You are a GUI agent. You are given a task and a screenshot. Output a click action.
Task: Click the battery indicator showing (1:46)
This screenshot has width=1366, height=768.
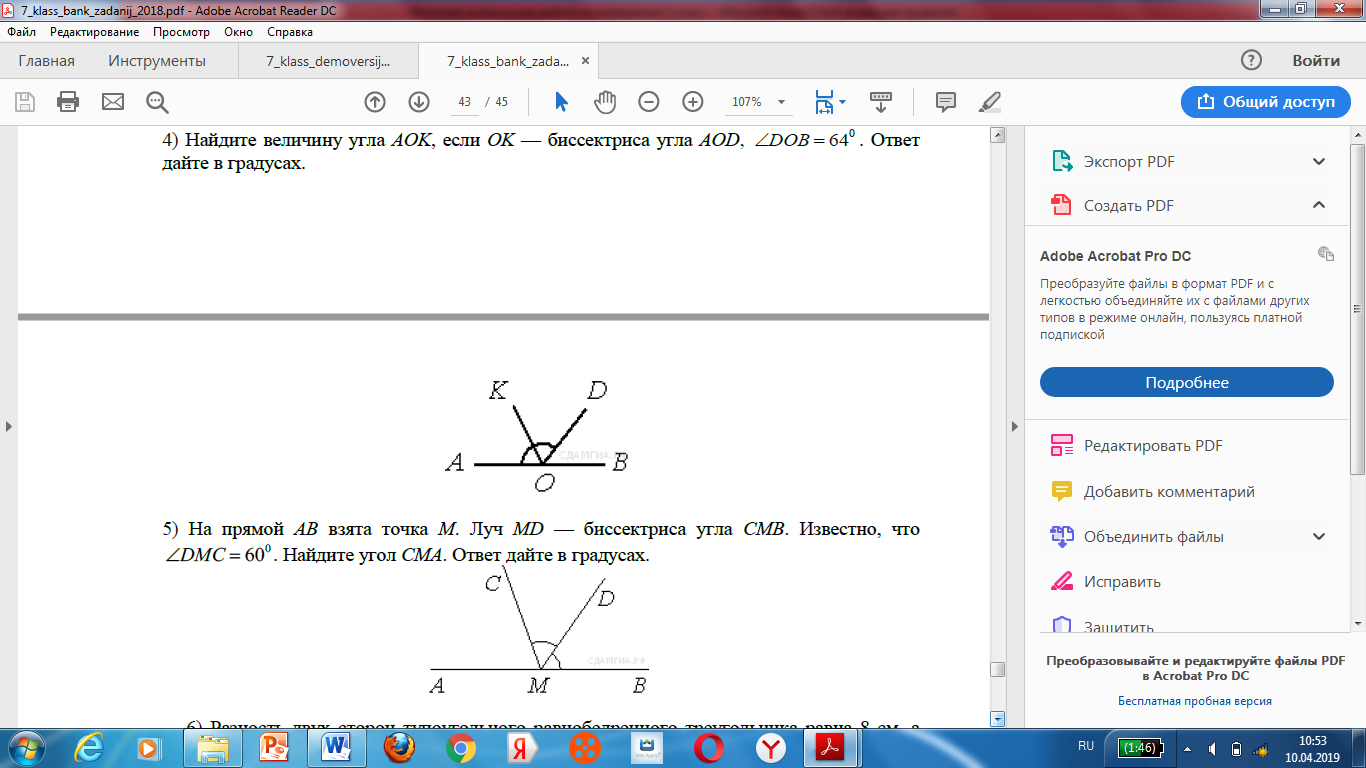coord(1138,747)
